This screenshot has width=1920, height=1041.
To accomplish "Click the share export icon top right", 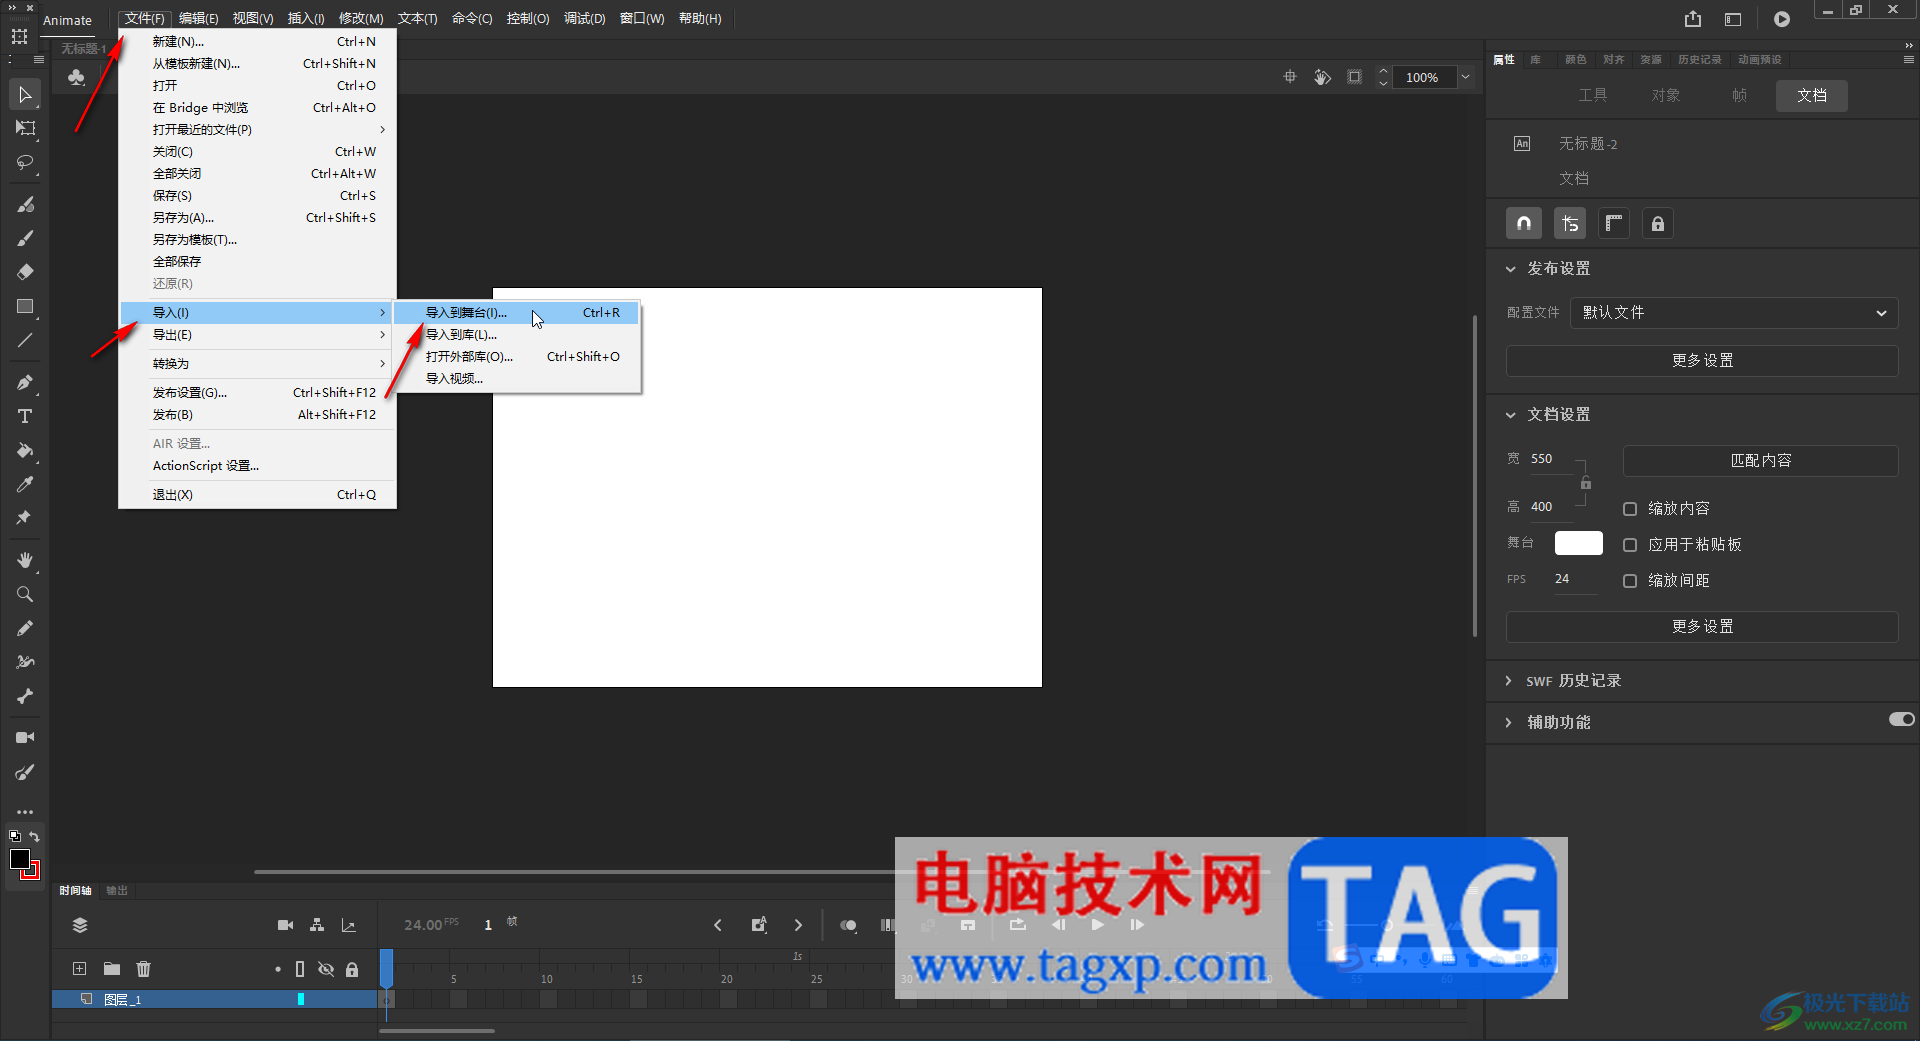I will tap(1692, 19).
